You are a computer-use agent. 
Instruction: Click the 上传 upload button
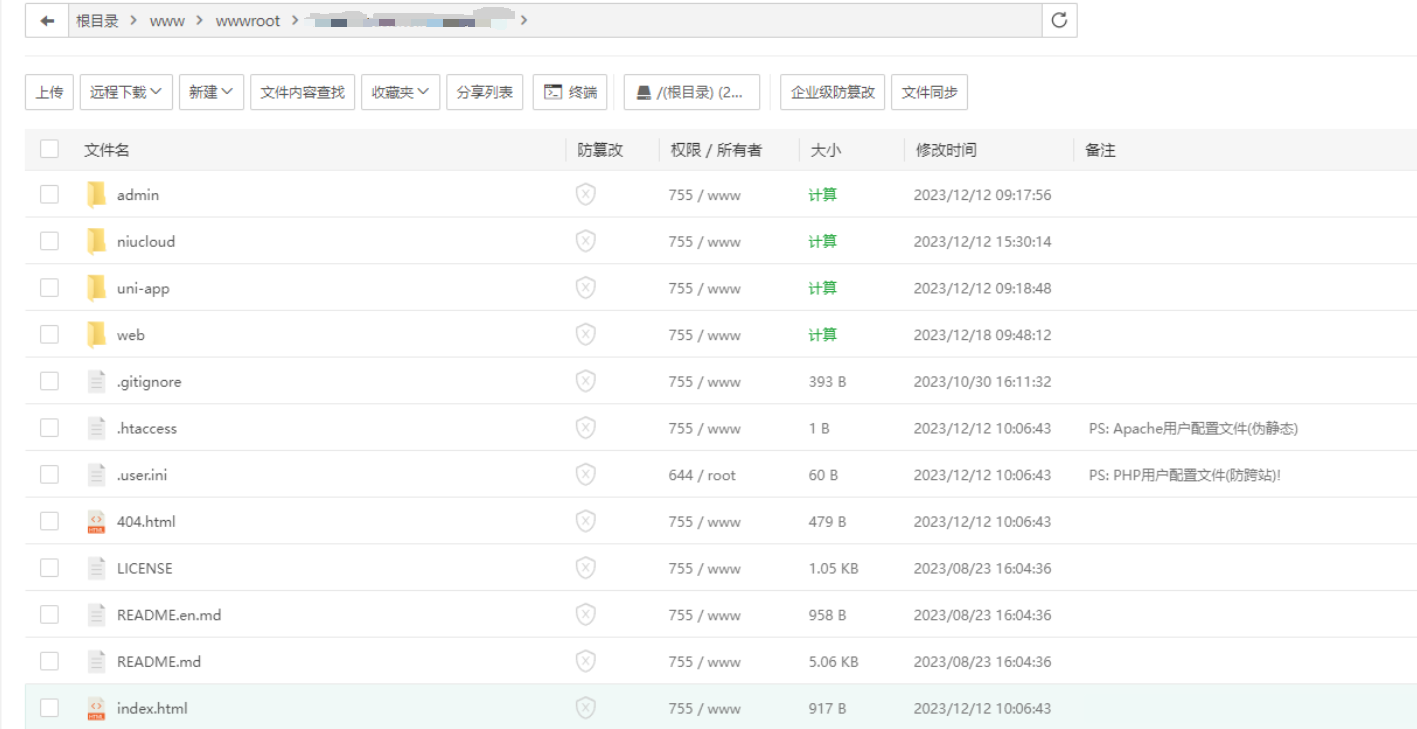click(x=49, y=92)
